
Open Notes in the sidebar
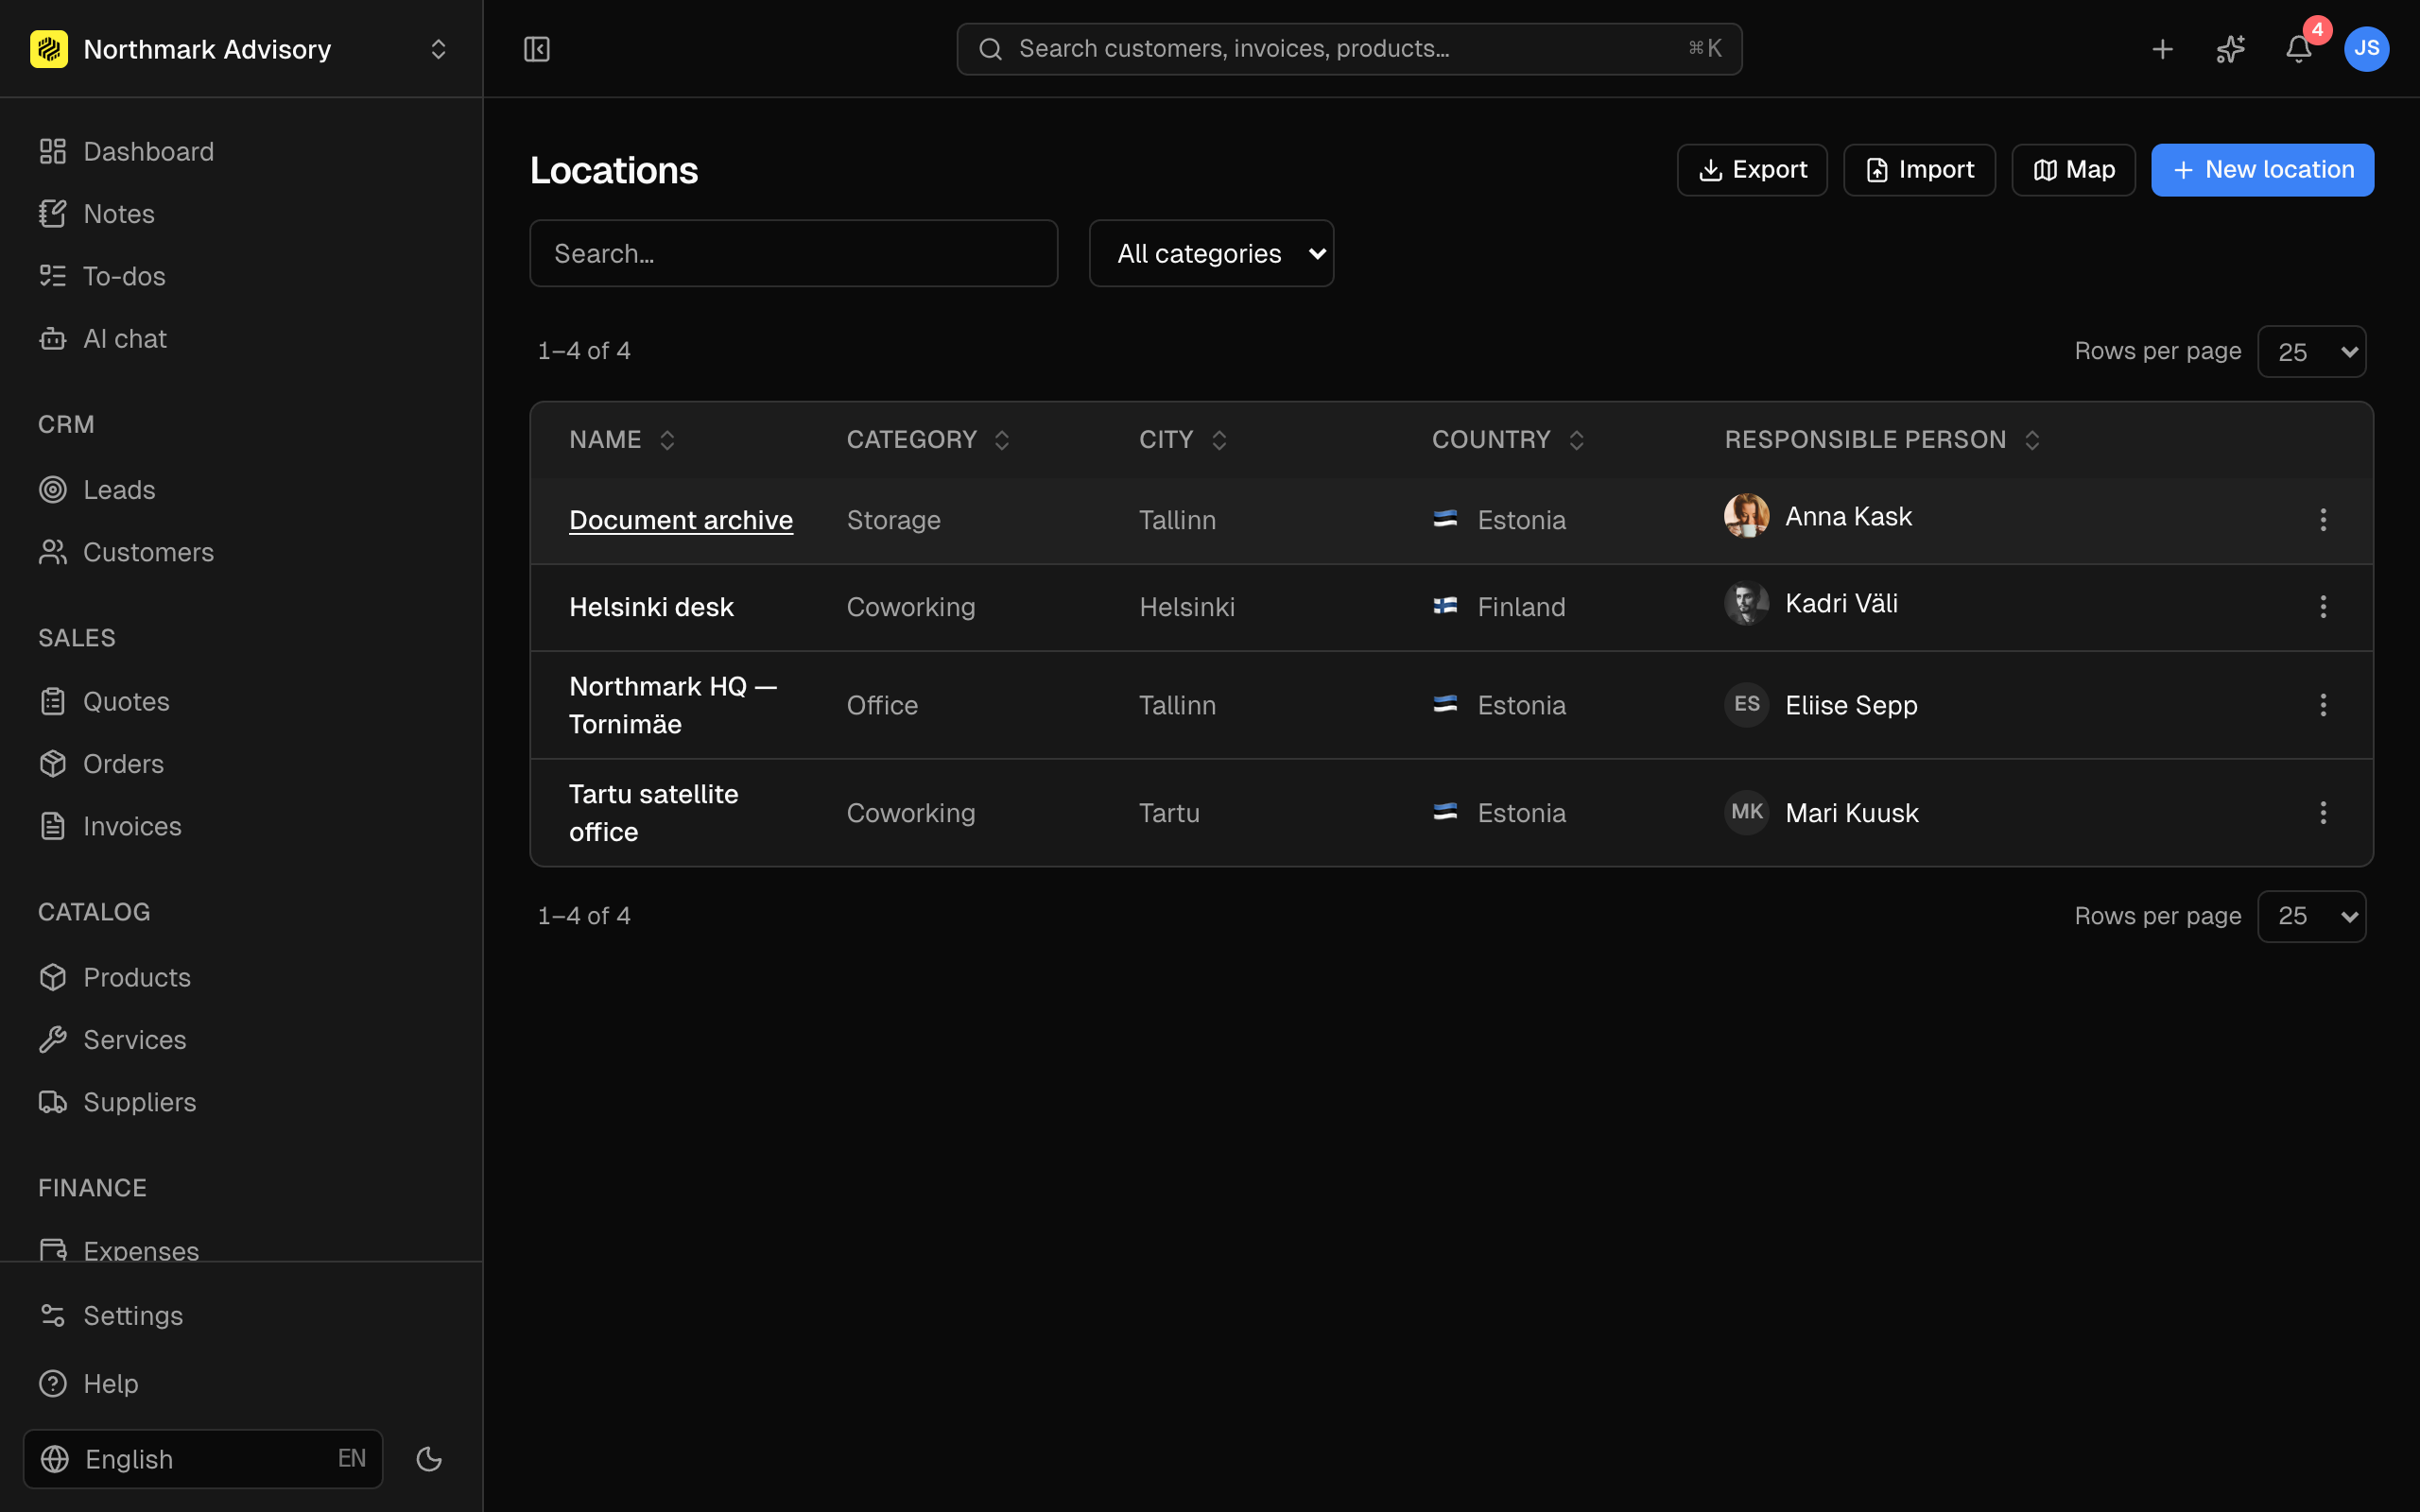click(241, 214)
